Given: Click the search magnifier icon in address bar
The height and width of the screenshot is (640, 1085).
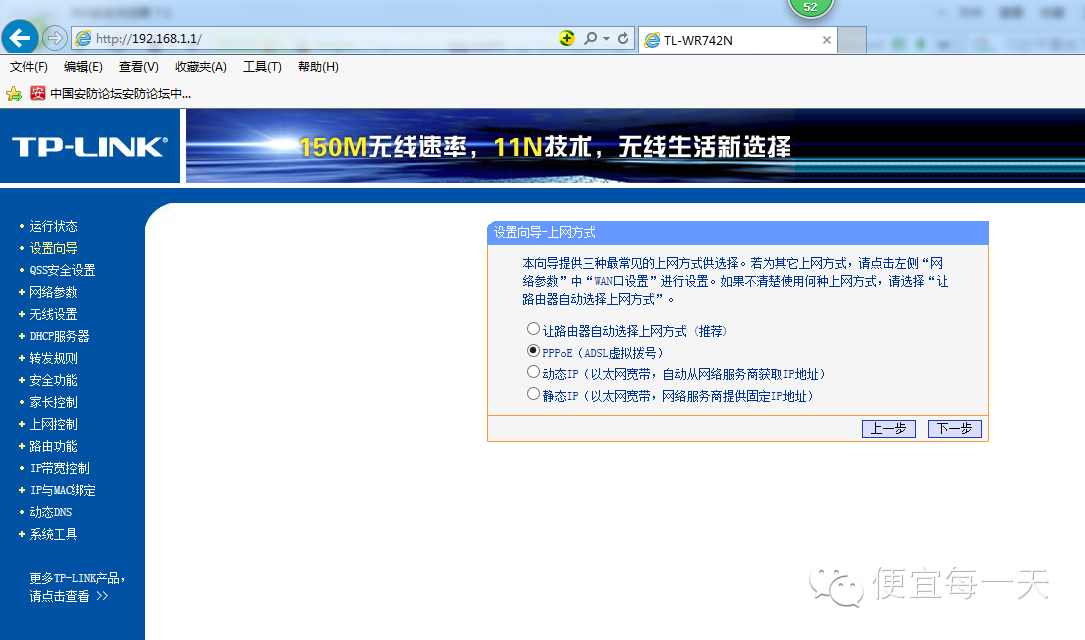Looking at the screenshot, I should point(590,39).
